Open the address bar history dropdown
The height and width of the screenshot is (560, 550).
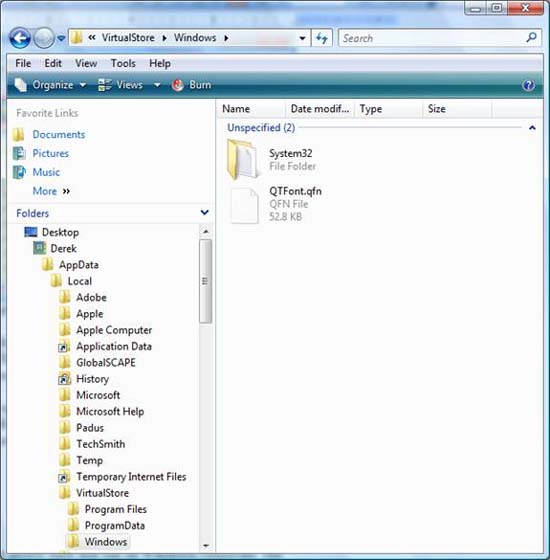pyautogui.click(x=302, y=38)
